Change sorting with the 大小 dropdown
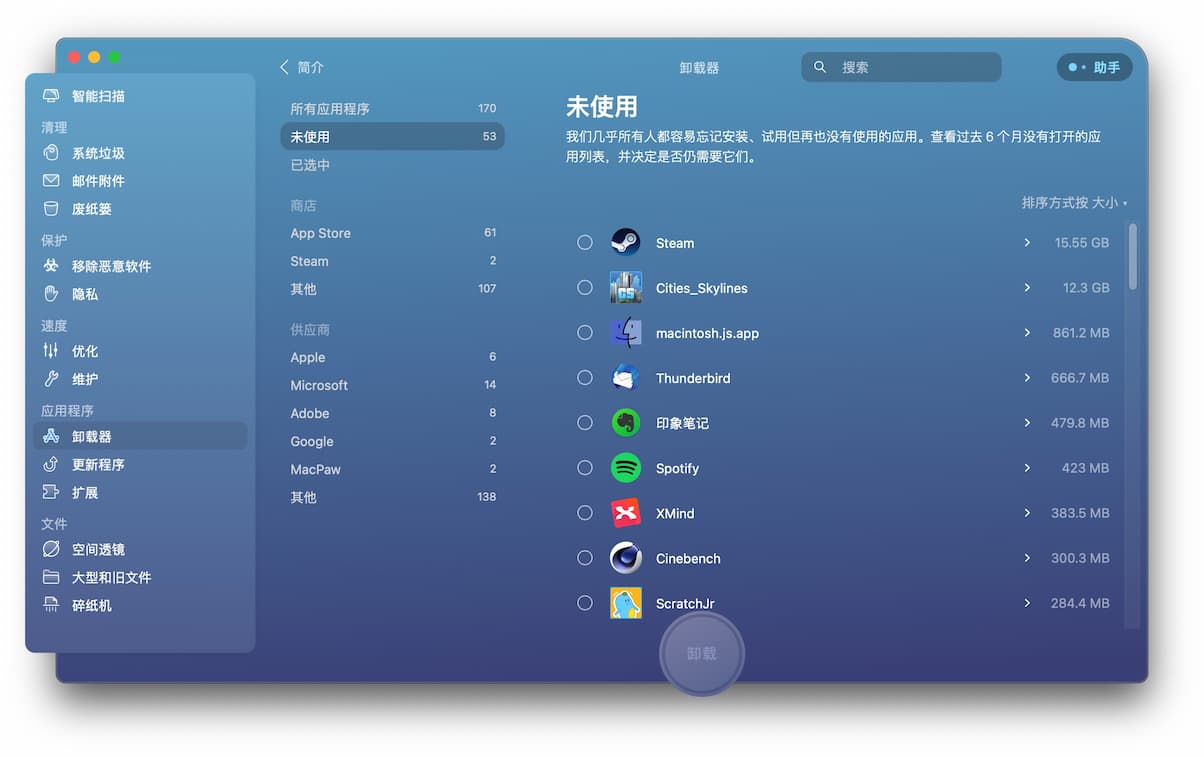 [1098, 202]
